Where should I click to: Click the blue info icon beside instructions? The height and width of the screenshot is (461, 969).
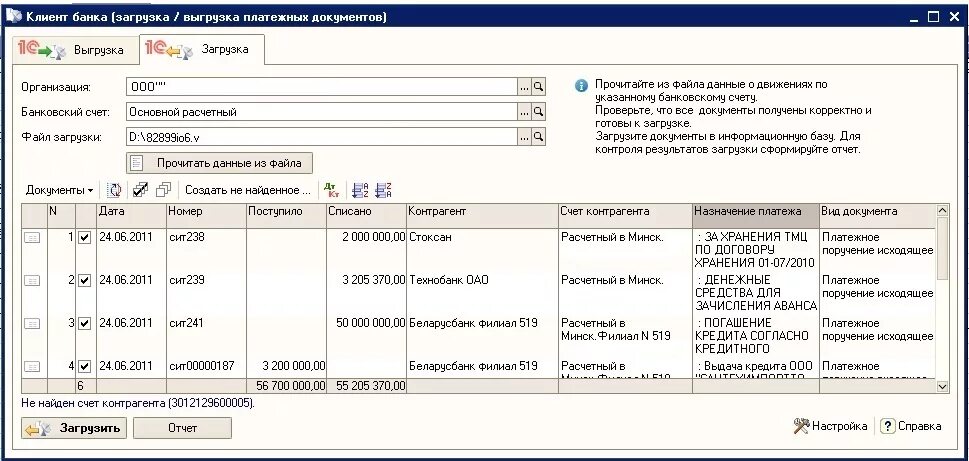(x=581, y=86)
